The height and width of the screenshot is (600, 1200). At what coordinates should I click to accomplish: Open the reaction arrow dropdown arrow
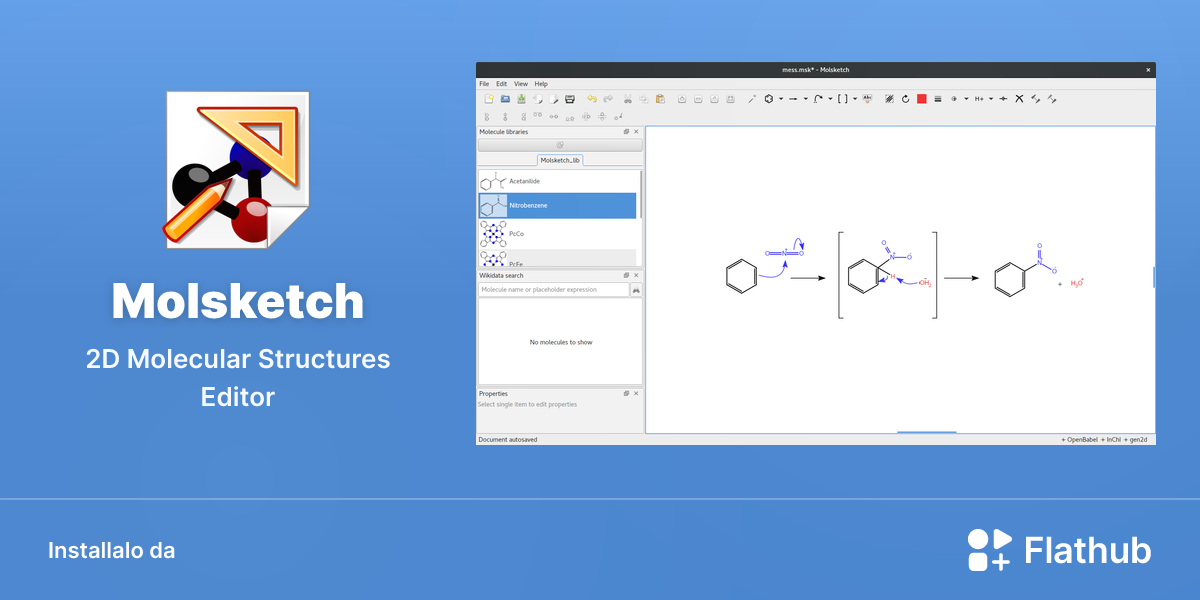pyautogui.click(x=806, y=99)
